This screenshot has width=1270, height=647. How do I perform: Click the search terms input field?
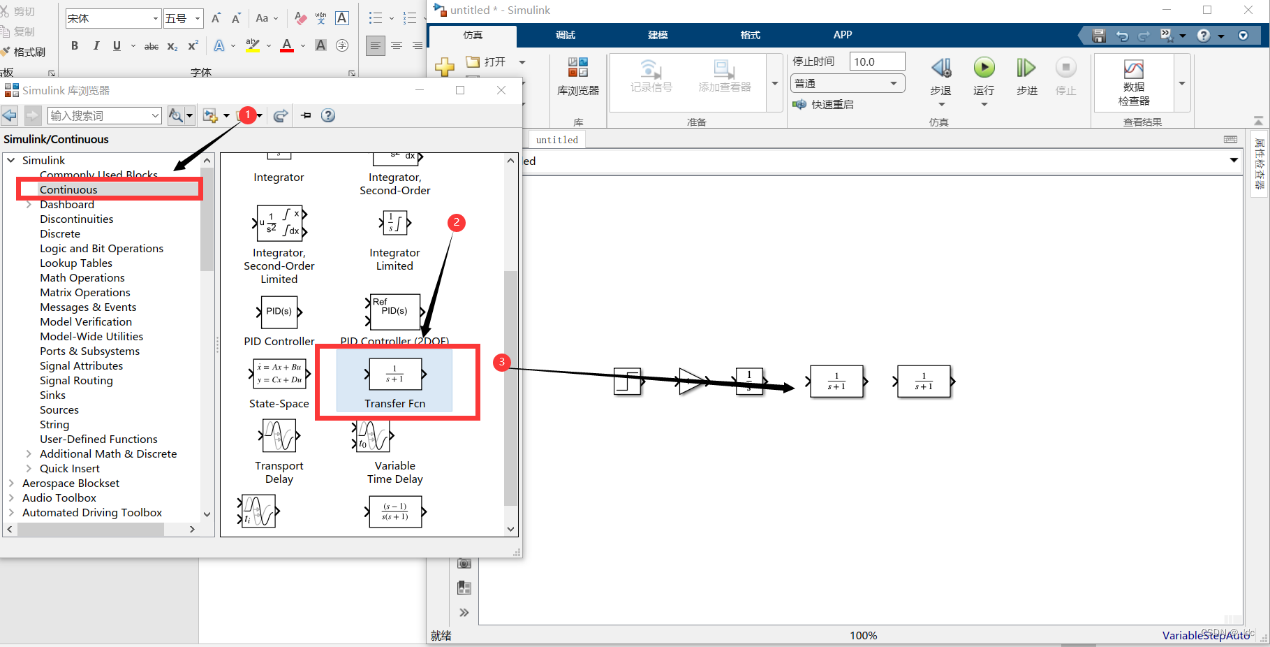104,116
